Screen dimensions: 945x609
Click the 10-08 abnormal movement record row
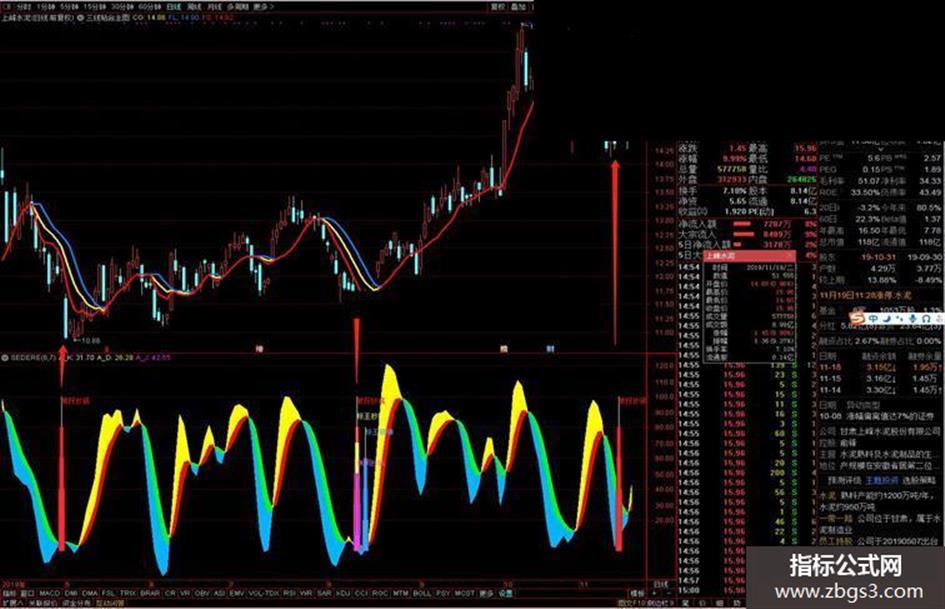[879, 416]
